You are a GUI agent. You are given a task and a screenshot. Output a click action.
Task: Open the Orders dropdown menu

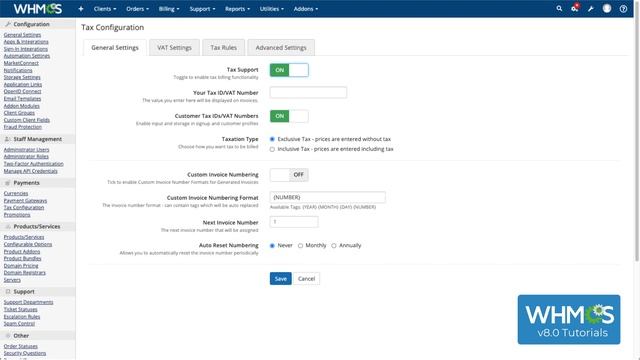click(x=138, y=9)
